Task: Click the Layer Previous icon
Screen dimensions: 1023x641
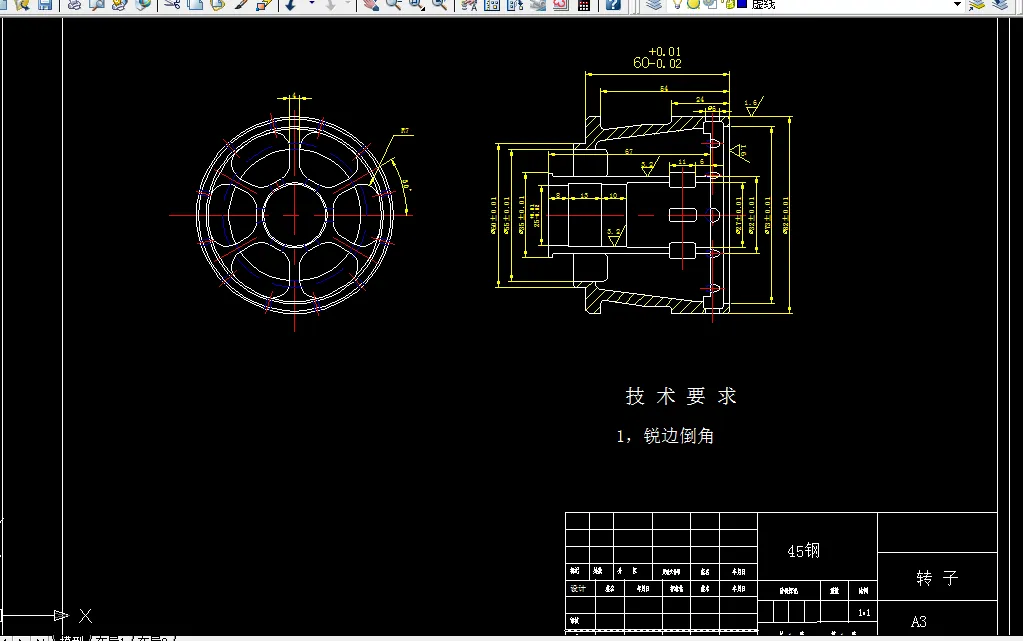Action: [1000, 5]
